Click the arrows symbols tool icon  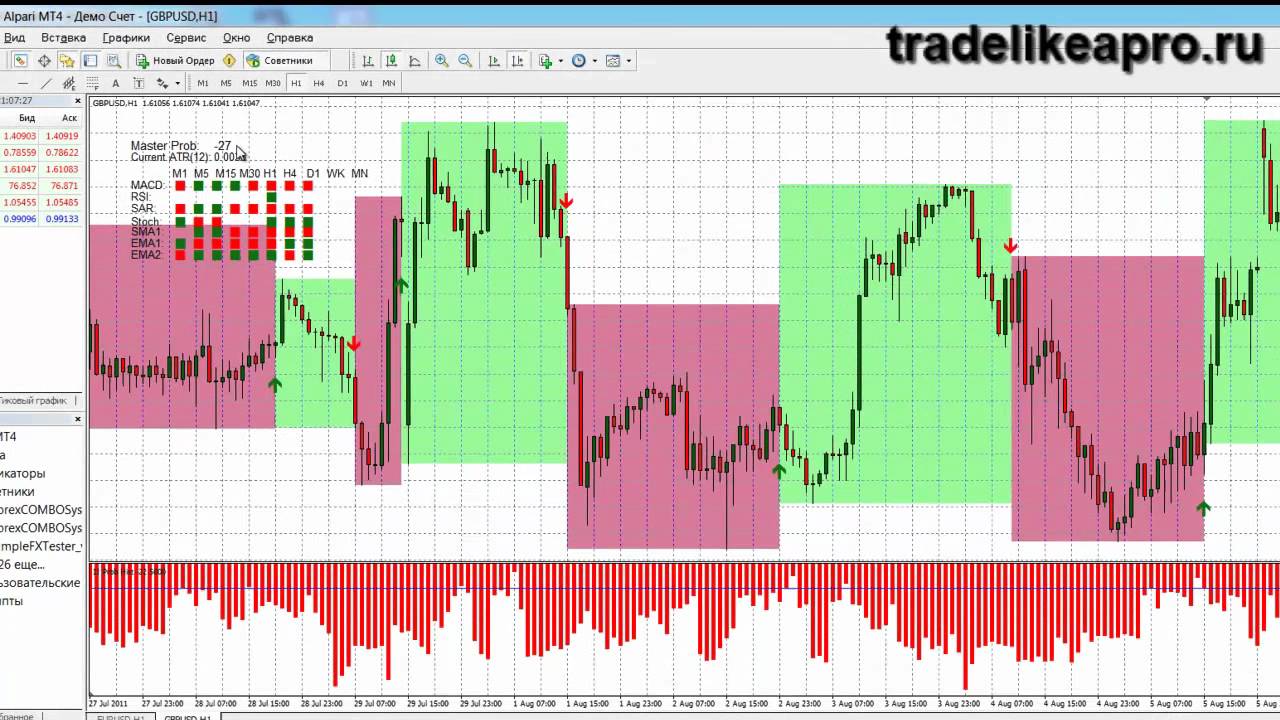[x=163, y=83]
